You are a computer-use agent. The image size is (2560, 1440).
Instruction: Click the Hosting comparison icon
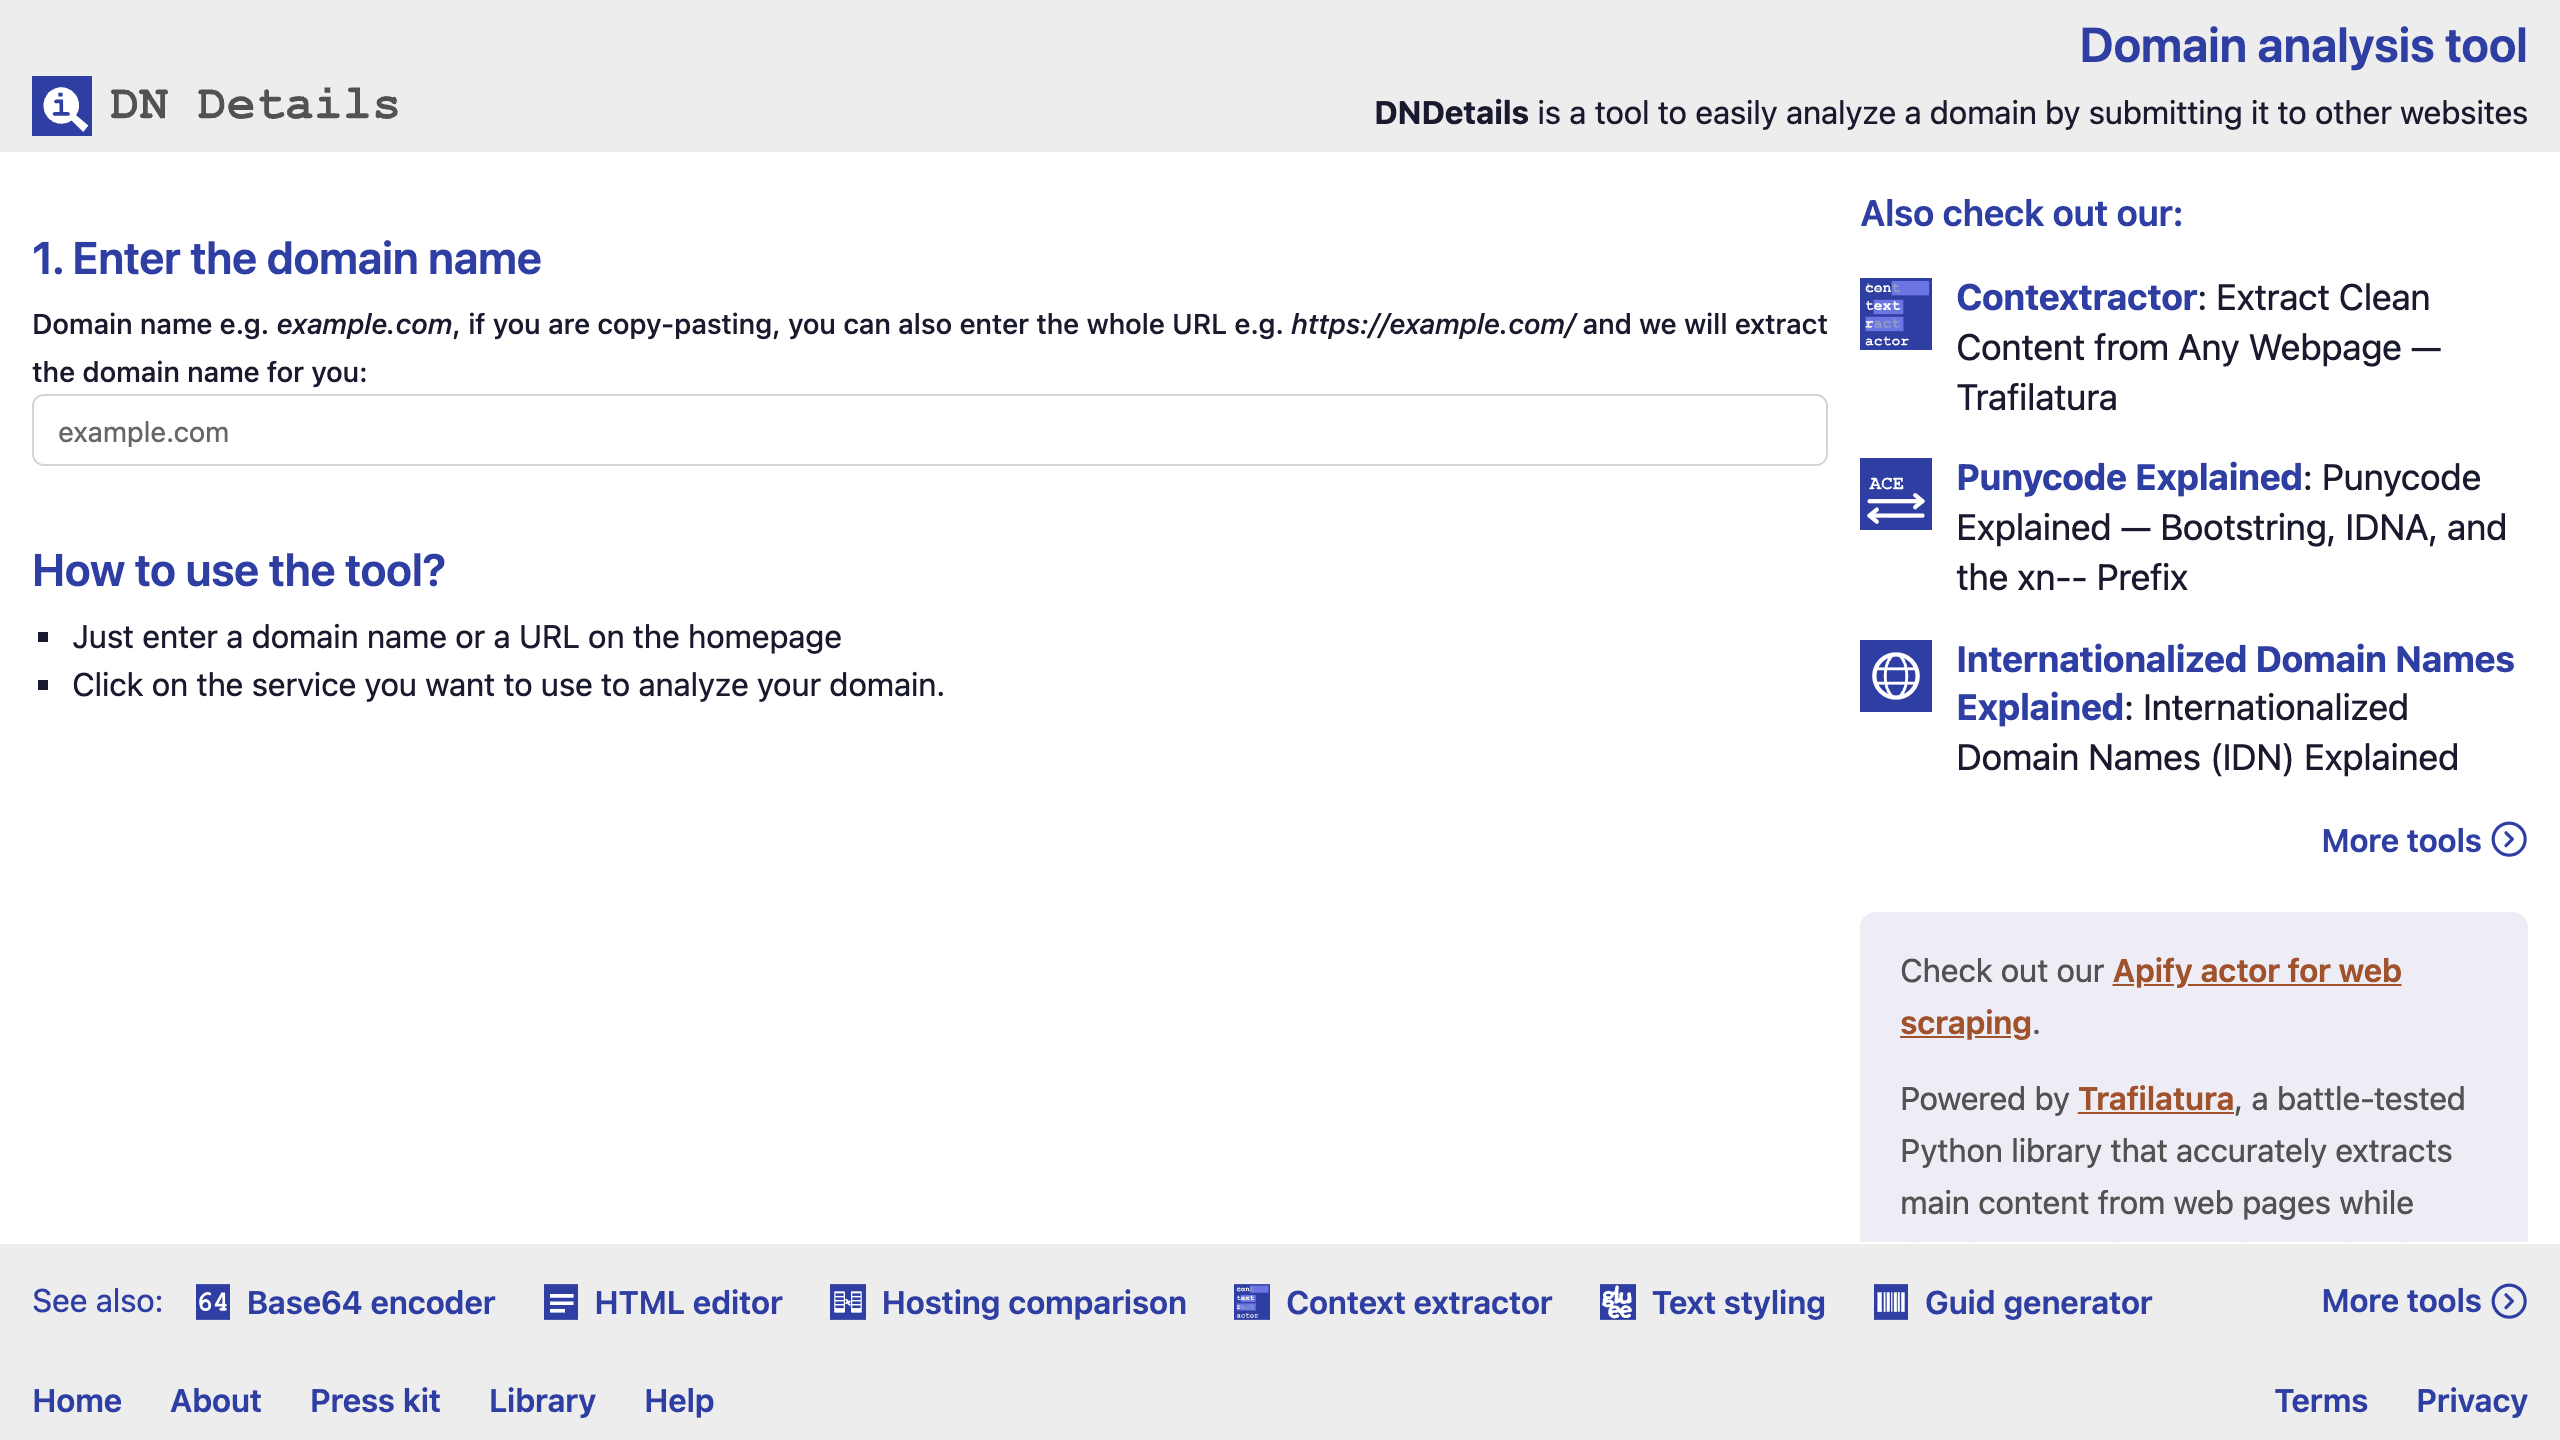tap(847, 1302)
